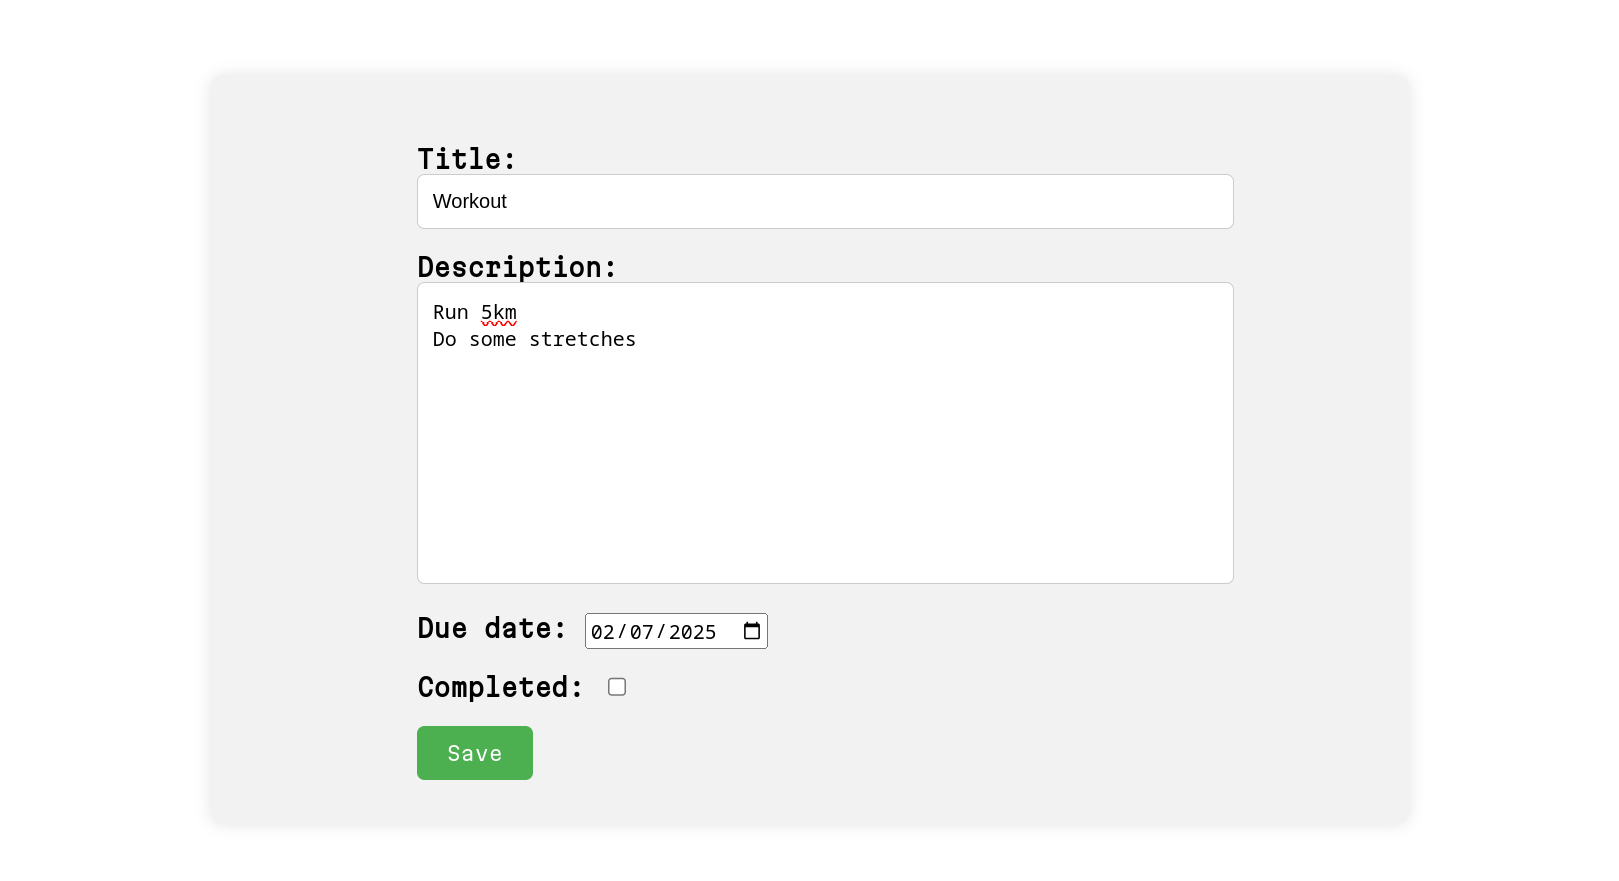Click the Completed: label text
1619x881 pixels.
pos(499,687)
